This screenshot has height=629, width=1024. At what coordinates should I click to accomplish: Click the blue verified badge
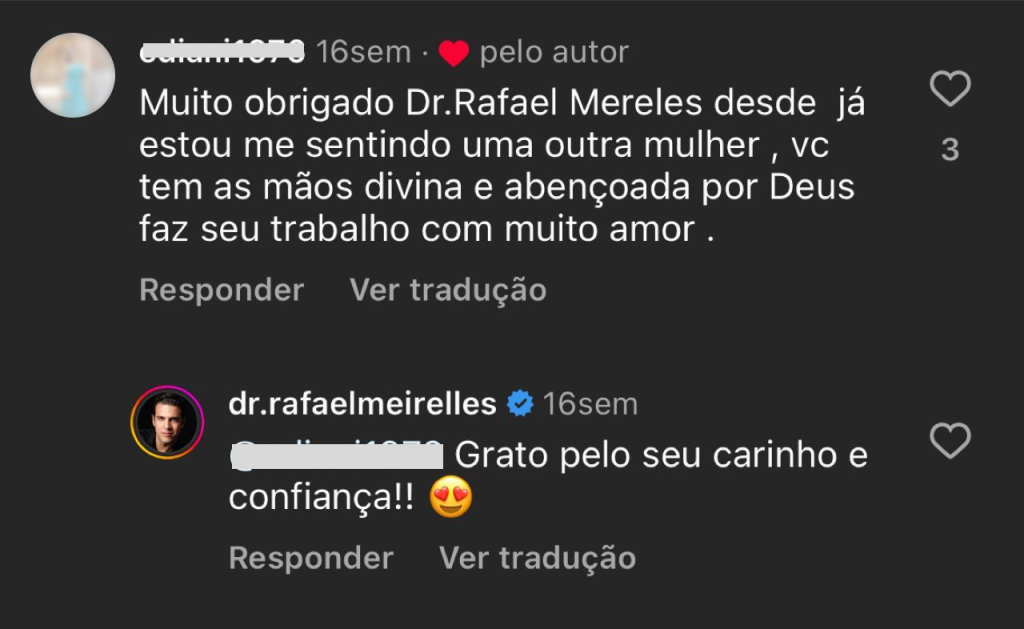[x=520, y=404]
